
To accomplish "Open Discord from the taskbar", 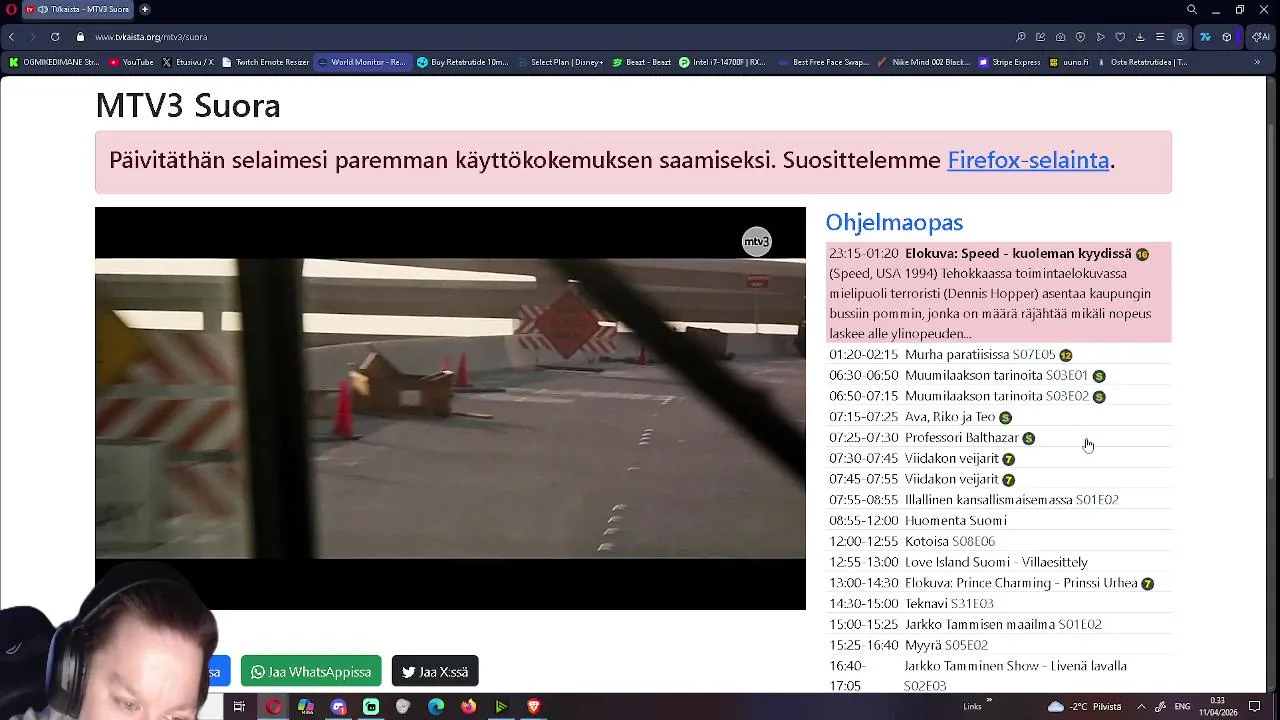I will point(338,707).
